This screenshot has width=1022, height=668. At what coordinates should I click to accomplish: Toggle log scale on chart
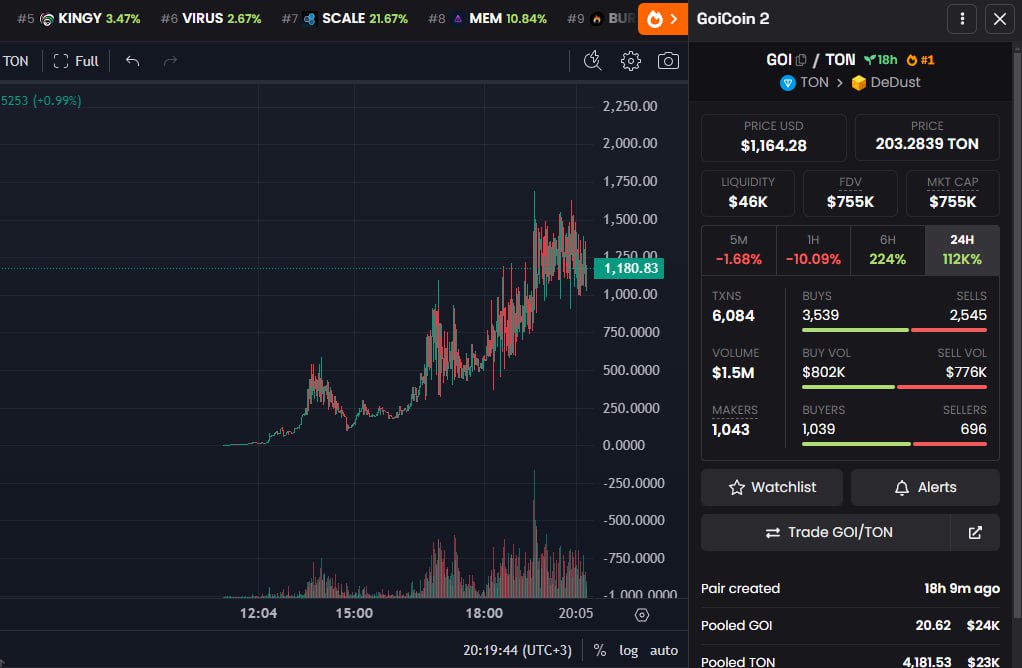[x=628, y=650]
